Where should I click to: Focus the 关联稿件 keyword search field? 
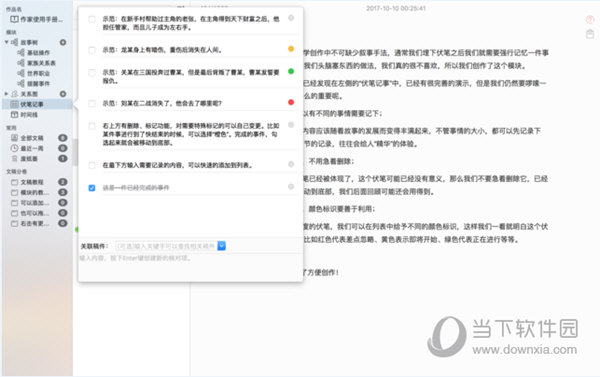[166, 246]
